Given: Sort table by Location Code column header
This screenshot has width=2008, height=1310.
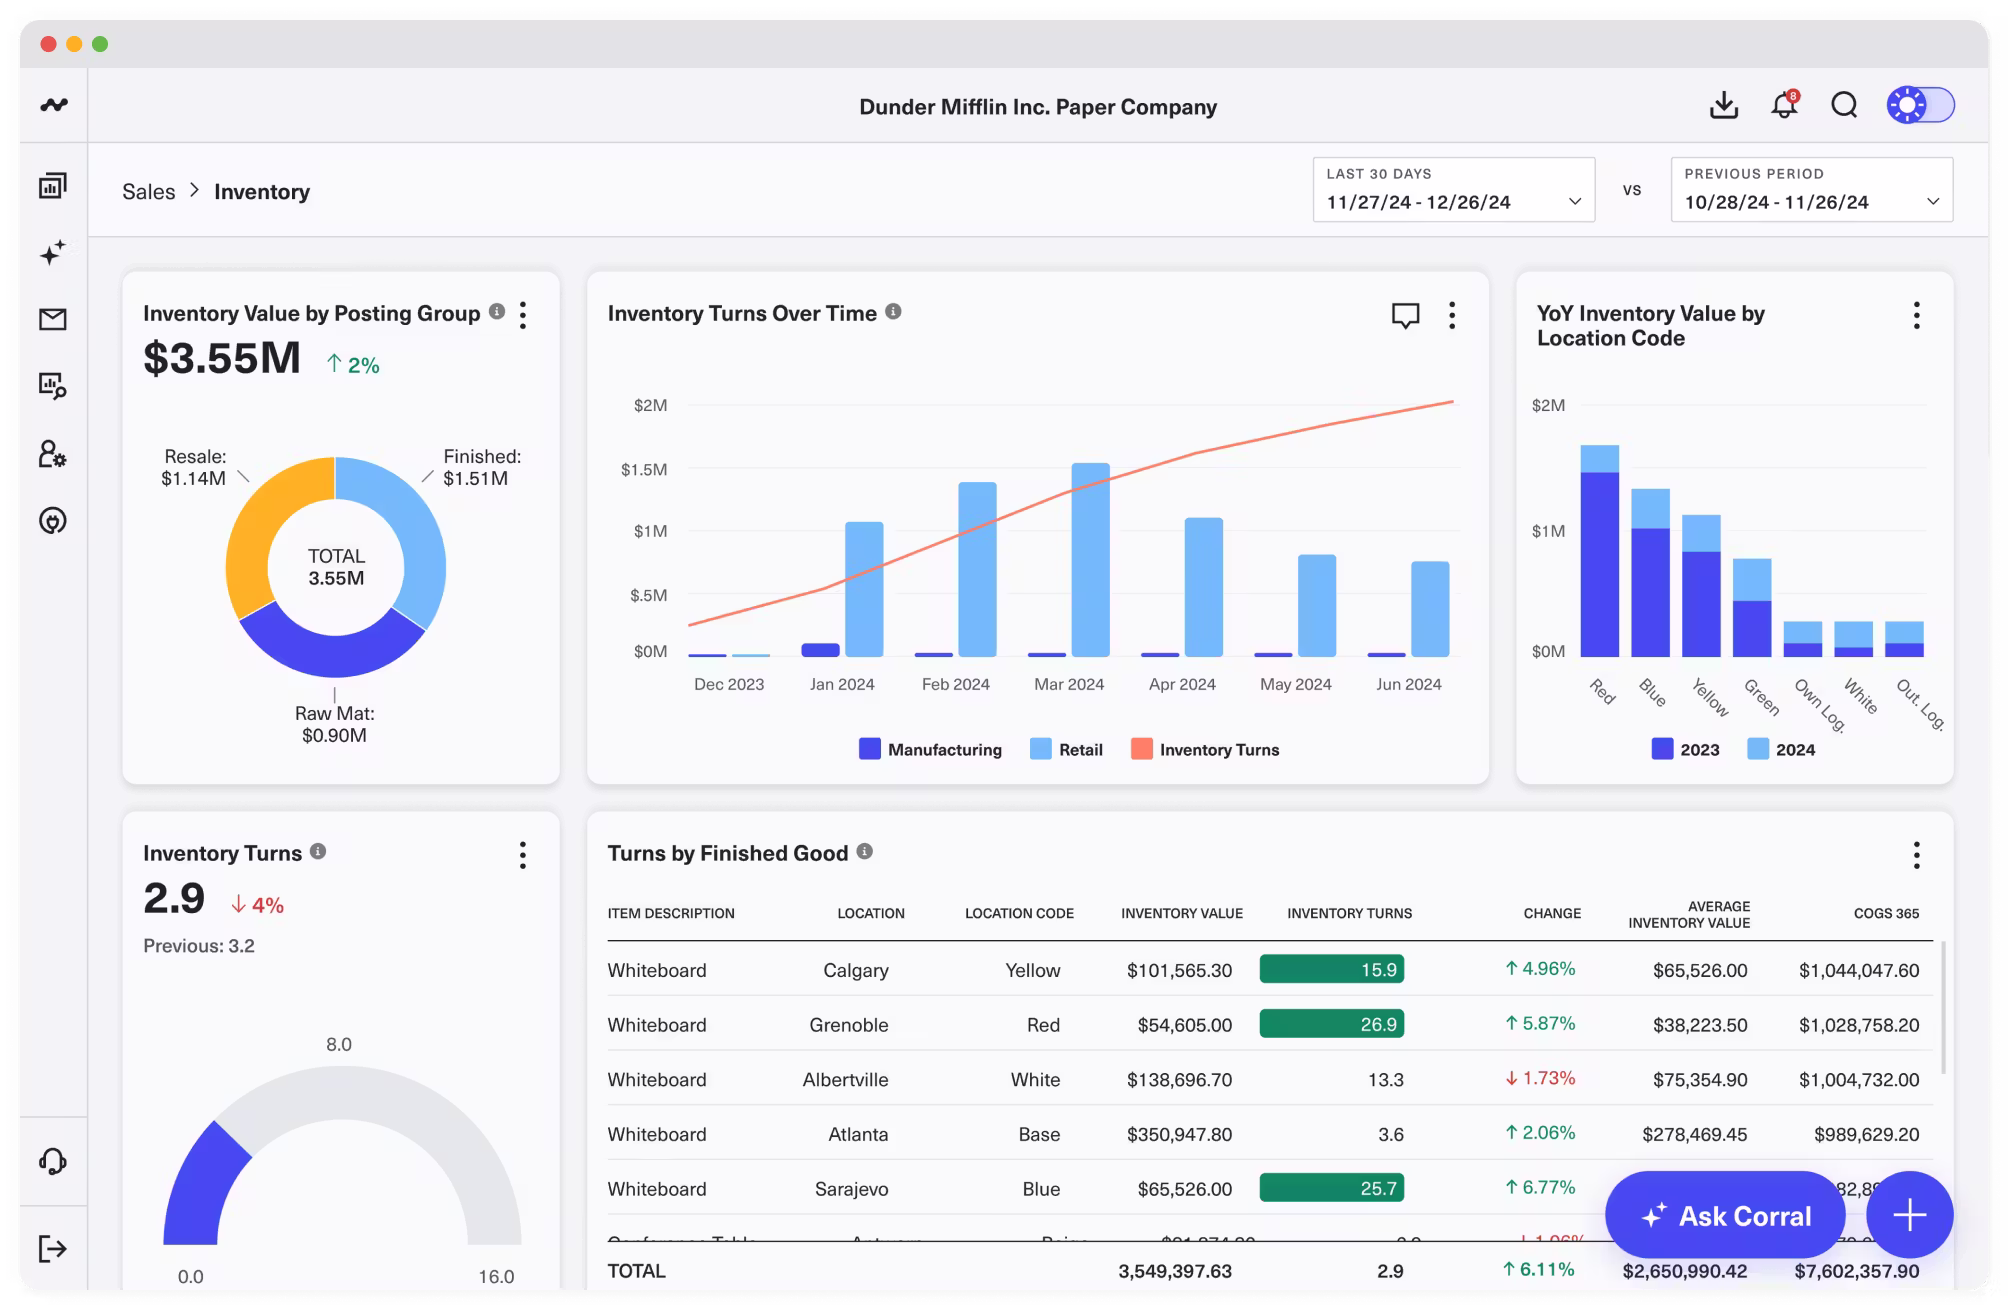Looking at the screenshot, I should pos(1019,913).
